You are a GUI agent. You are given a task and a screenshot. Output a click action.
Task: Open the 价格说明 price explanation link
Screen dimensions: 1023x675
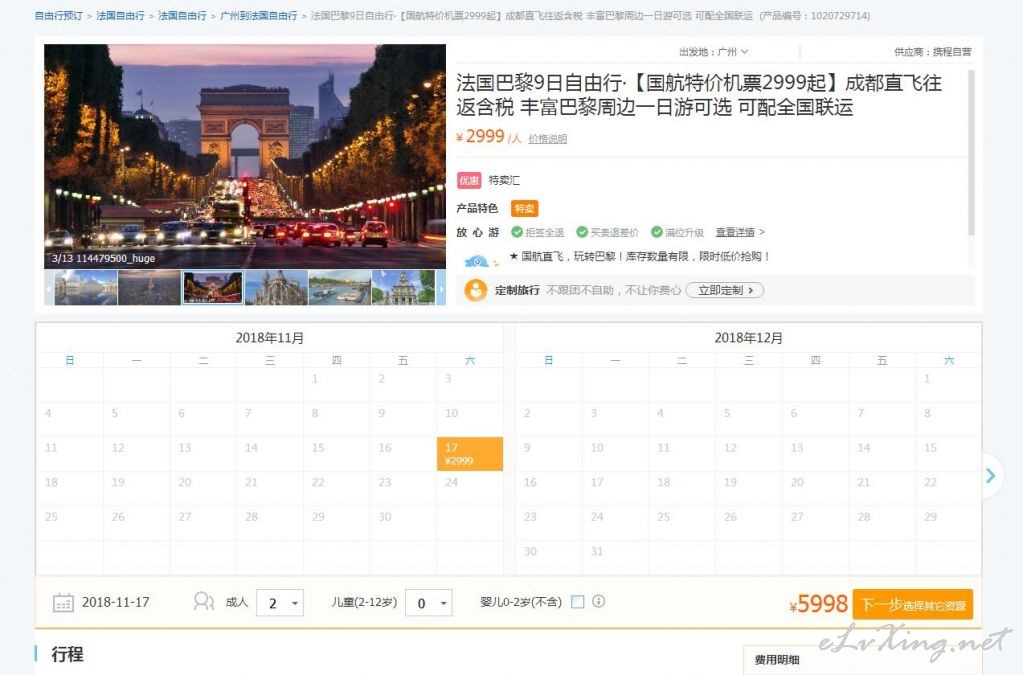(547, 139)
